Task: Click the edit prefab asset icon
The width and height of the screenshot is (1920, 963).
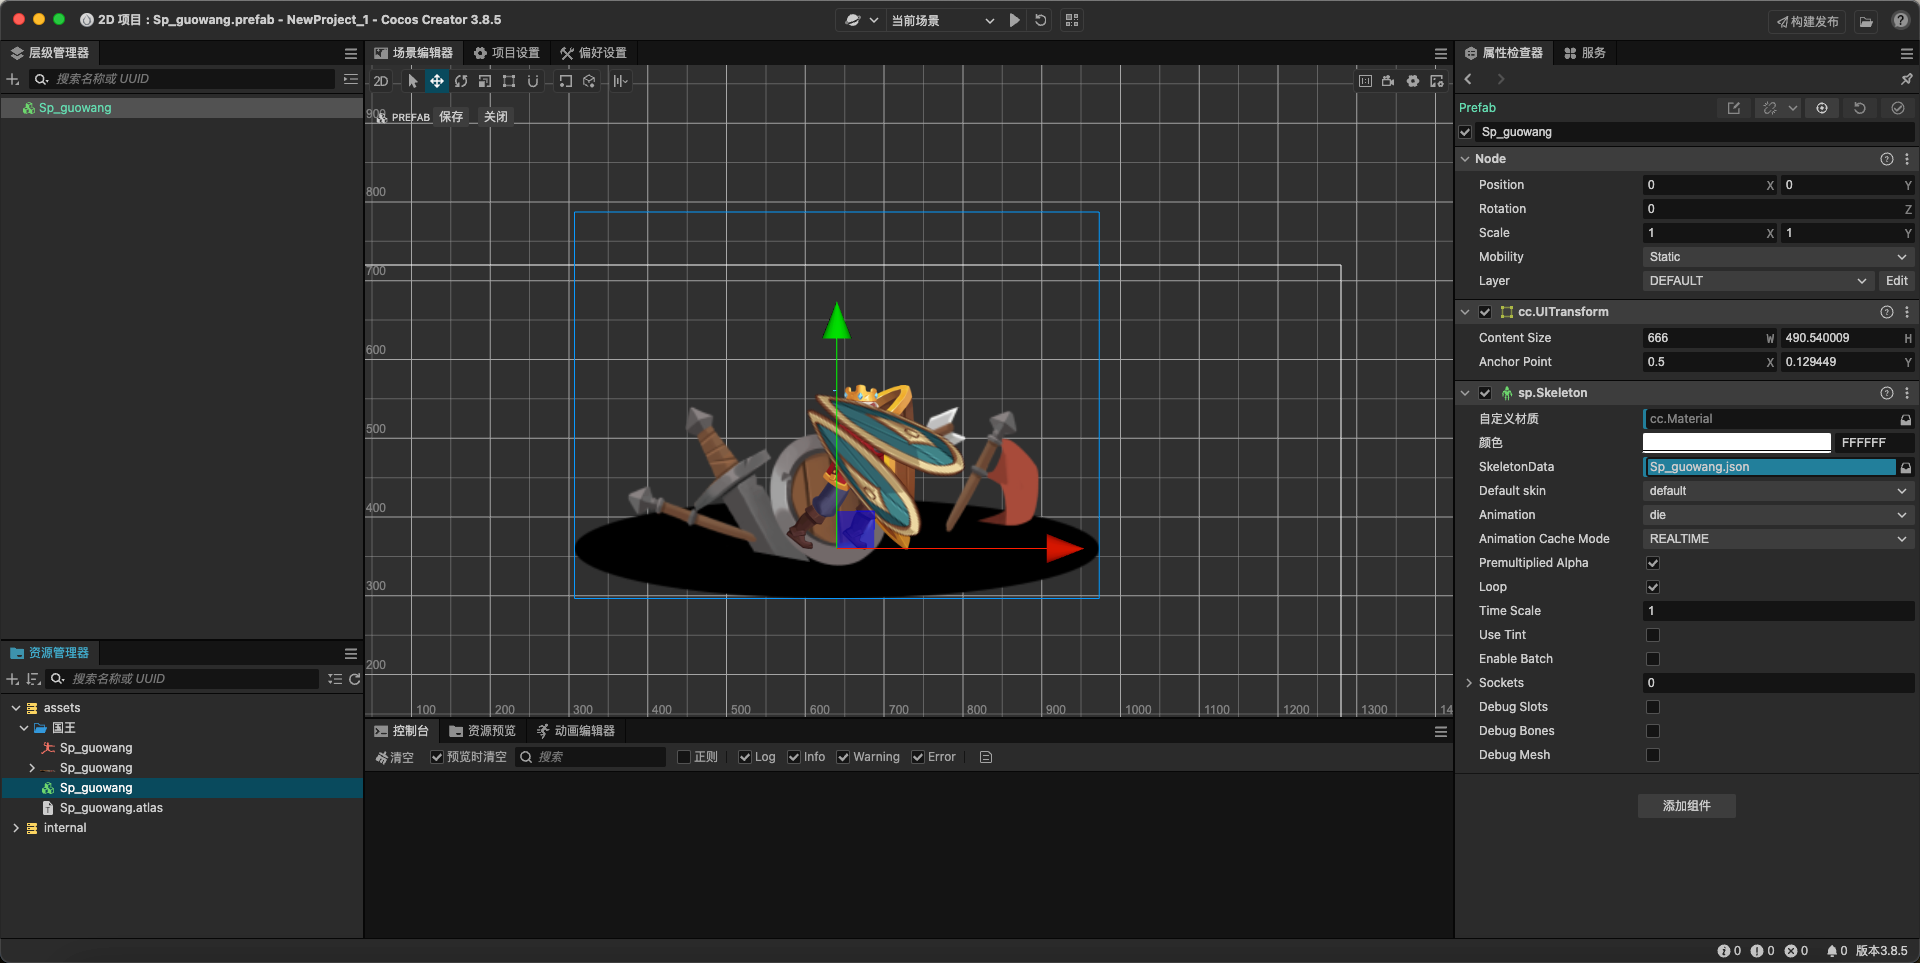Action: (x=1734, y=108)
